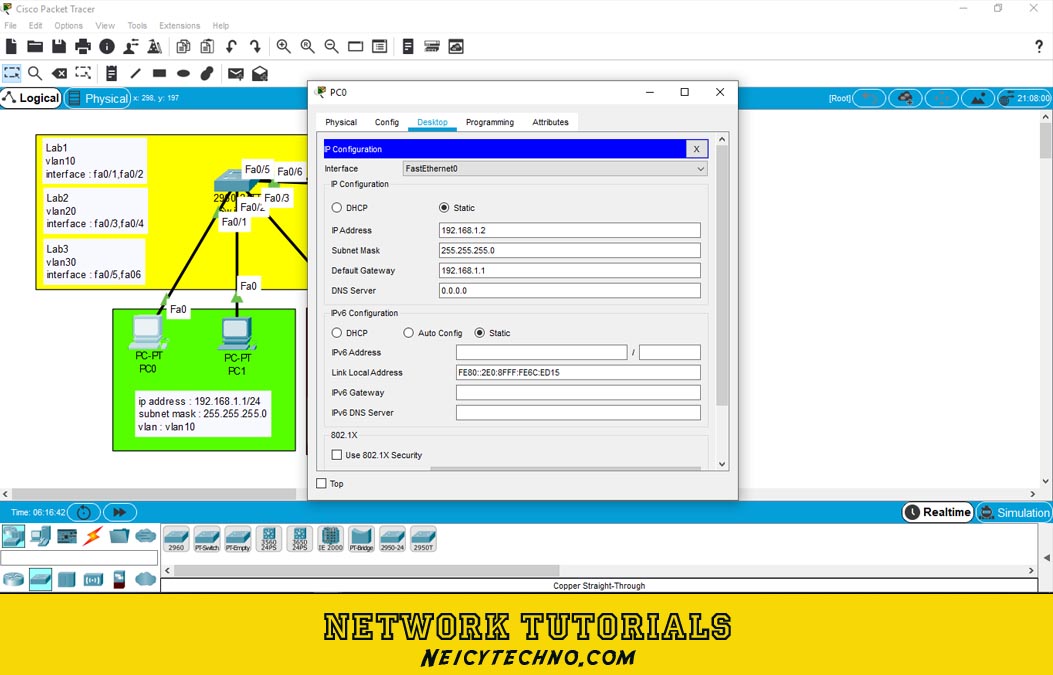
Task: Open the Options menu
Action: pyautogui.click(x=68, y=26)
